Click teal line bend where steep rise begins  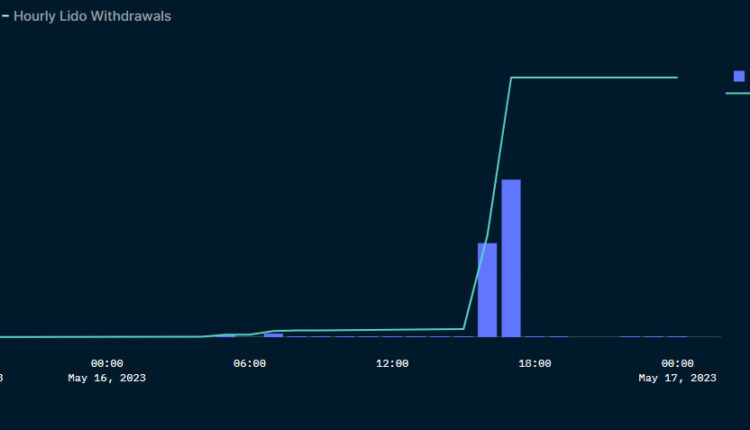tap(464, 328)
